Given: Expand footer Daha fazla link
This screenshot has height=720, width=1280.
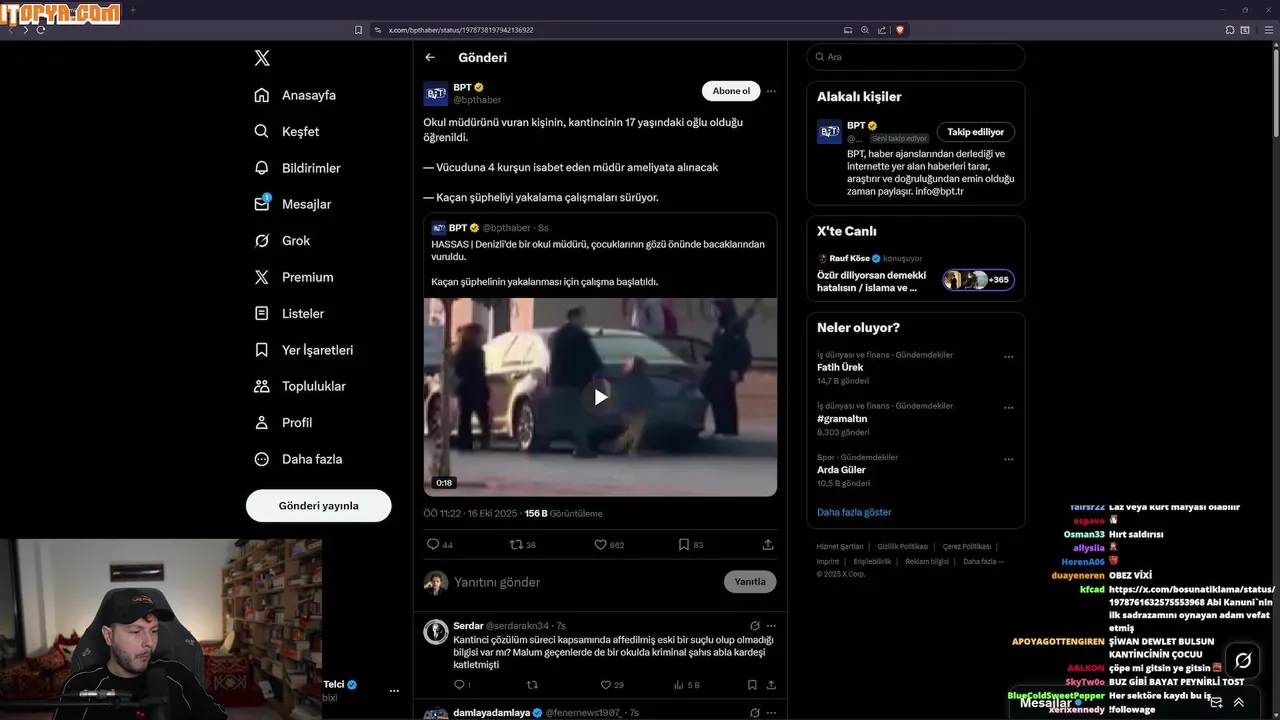Looking at the screenshot, I should [983, 562].
